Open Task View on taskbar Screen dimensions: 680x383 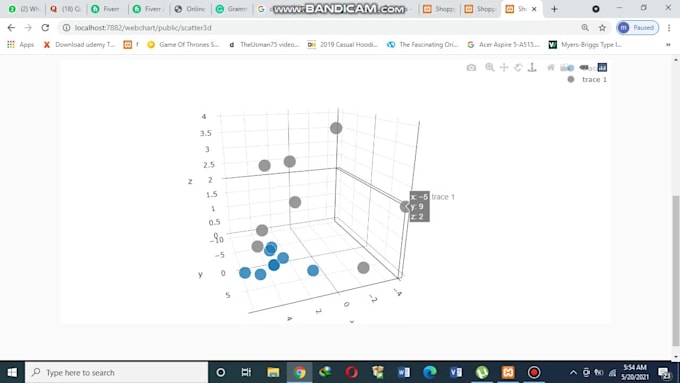coord(246,372)
